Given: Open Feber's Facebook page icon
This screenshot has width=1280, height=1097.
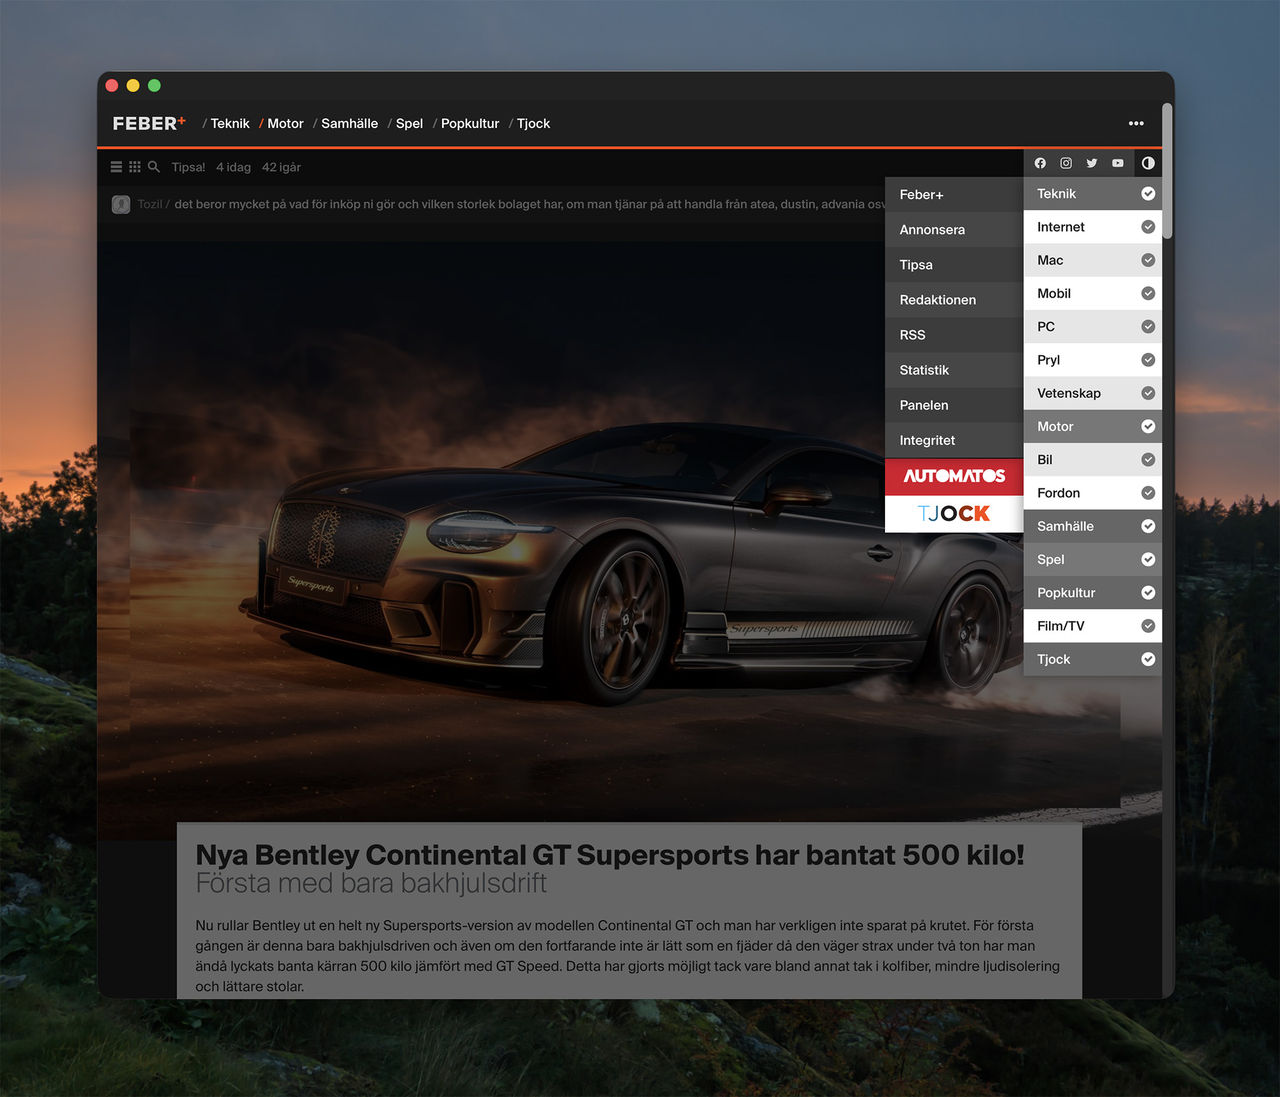Looking at the screenshot, I should (1040, 163).
